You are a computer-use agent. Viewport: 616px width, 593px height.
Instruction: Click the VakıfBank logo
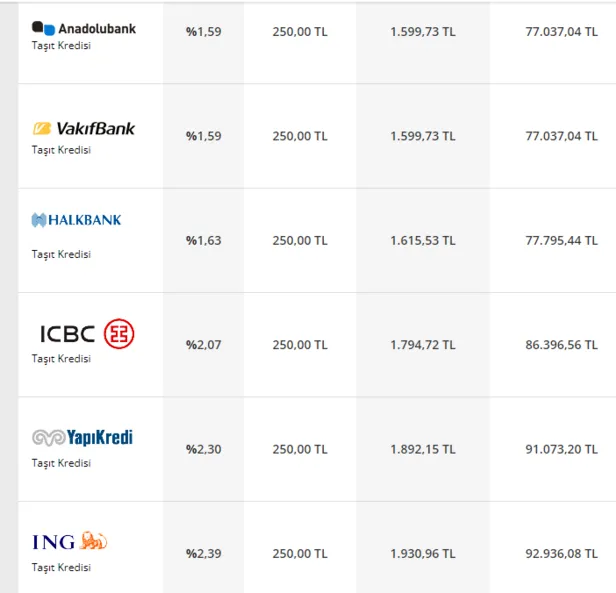pos(84,128)
